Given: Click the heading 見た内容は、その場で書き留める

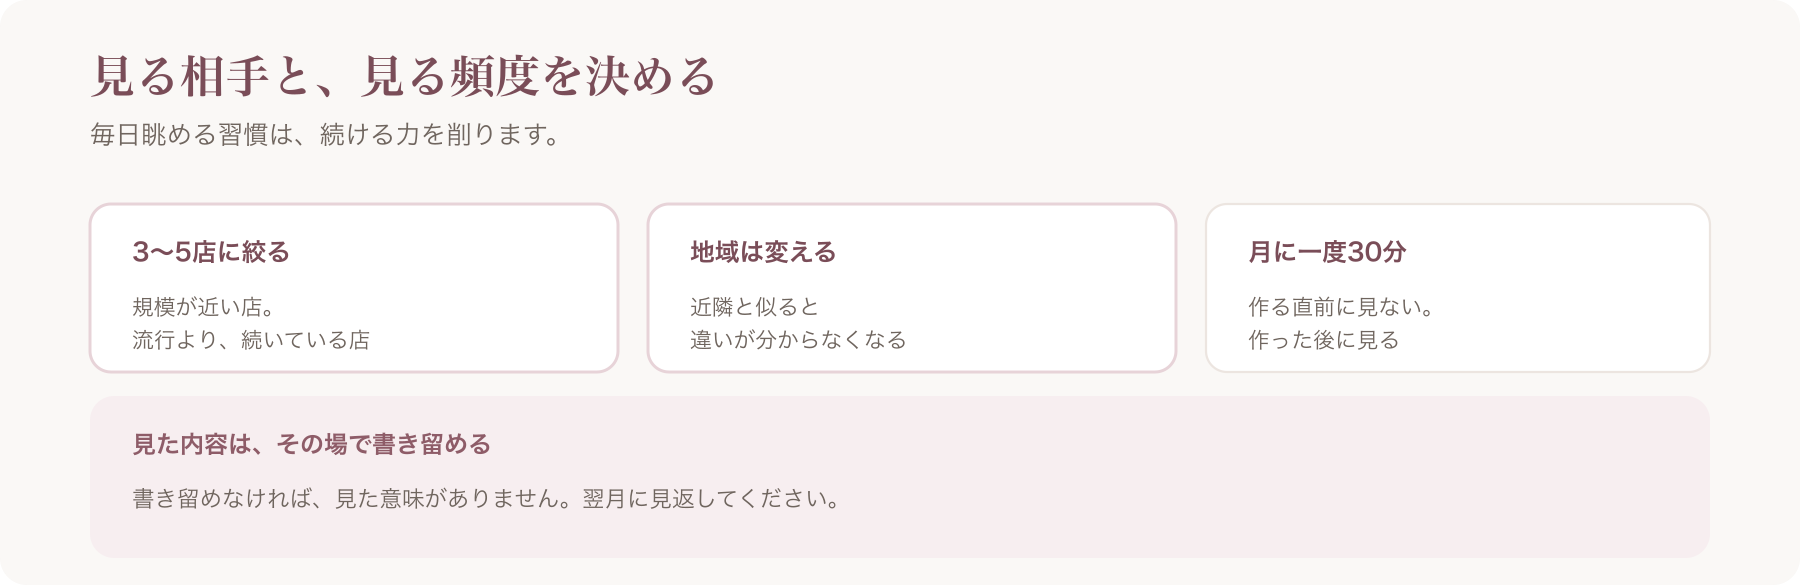Looking at the screenshot, I should (x=312, y=444).
